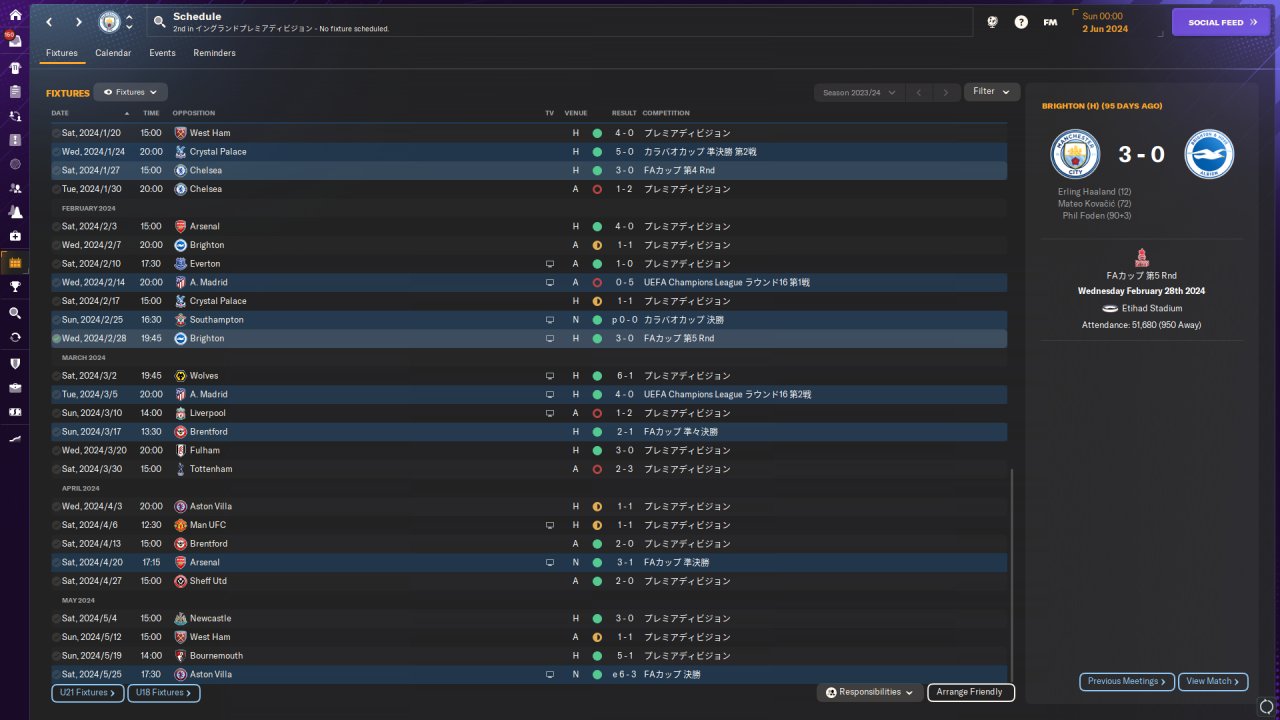Open the help question mark icon
The width and height of the screenshot is (1280, 720).
coord(1021,22)
